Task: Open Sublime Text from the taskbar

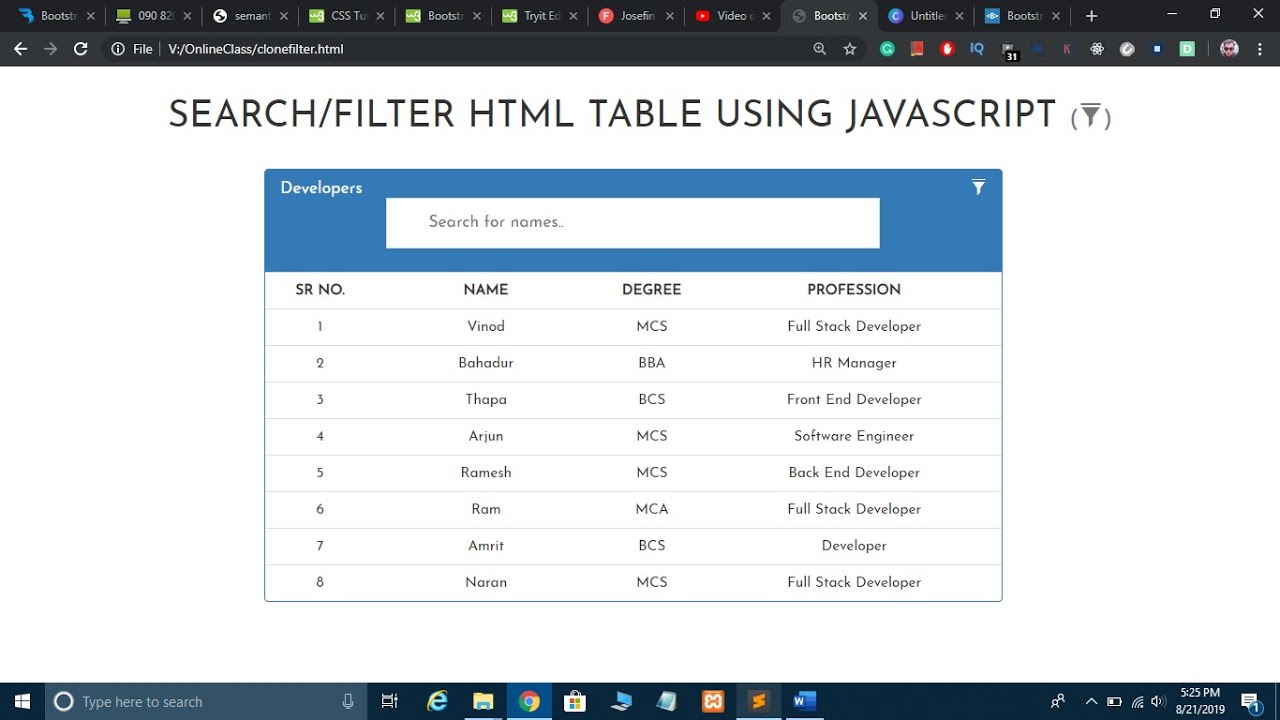Action: pos(758,701)
